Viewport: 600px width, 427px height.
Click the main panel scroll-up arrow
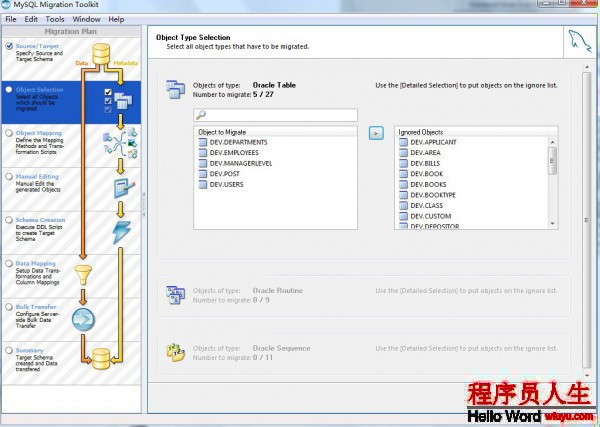tap(587, 67)
